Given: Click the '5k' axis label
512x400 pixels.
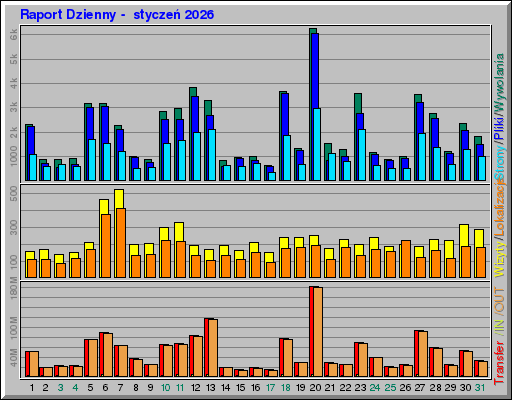Looking at the screenshot, I should (14, 59).
